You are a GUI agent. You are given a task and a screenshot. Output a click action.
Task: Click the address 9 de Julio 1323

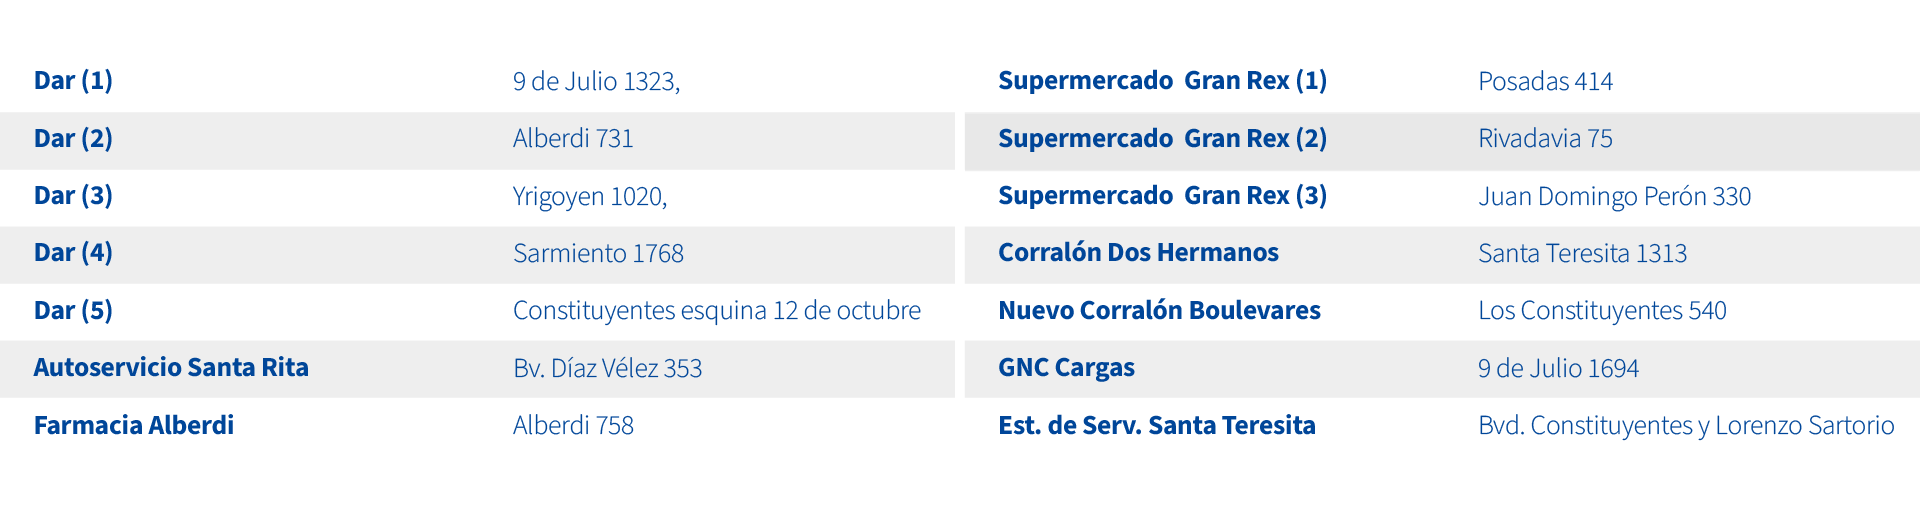(596, 82)
